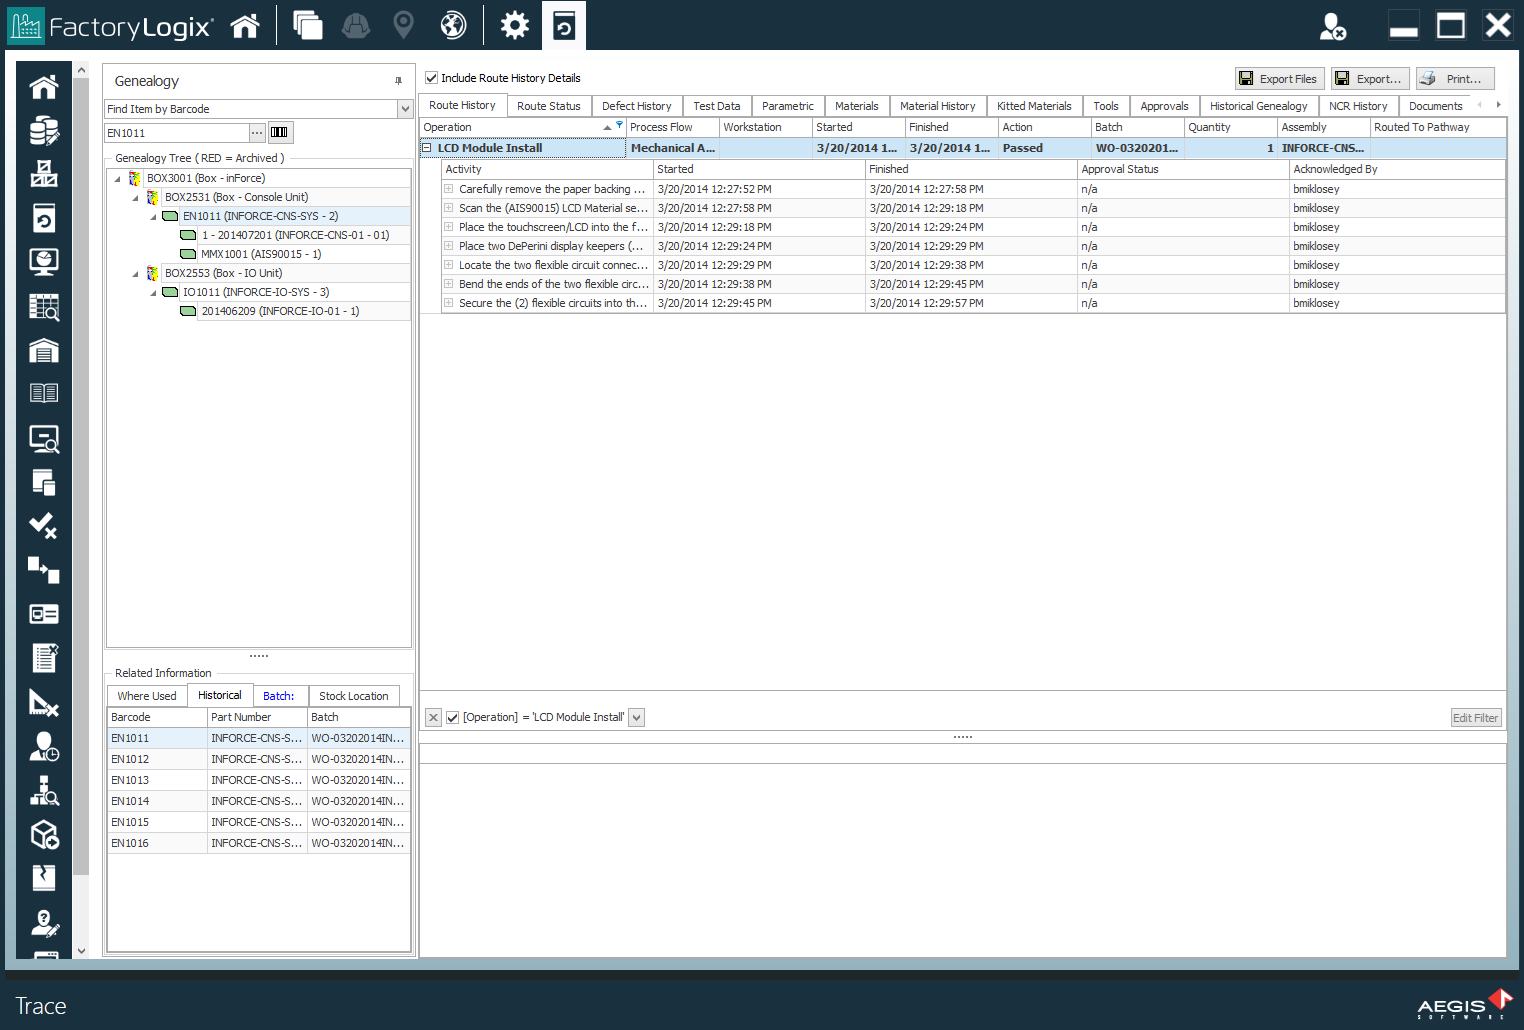
Task: Expand the Scan the AIS90015 LCD Material activity
Action: [447, 208]
